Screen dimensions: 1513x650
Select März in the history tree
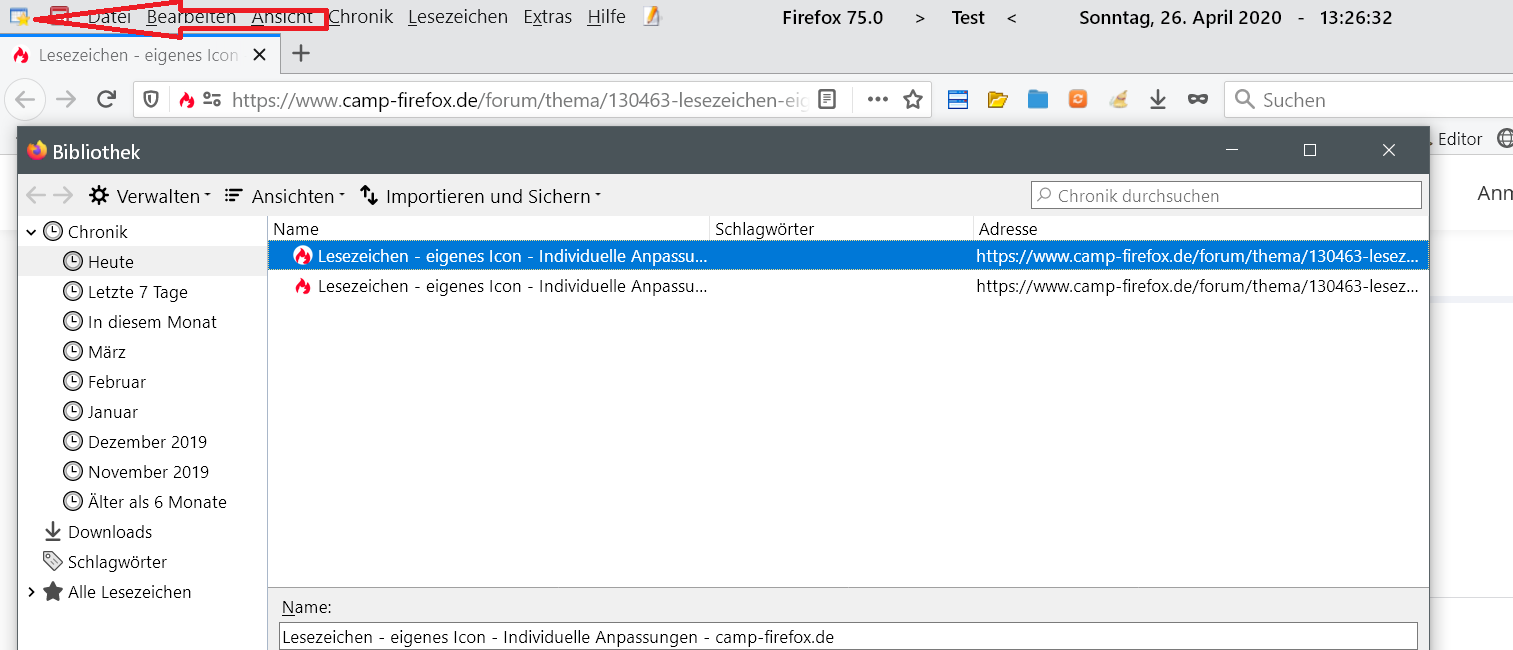107,352
